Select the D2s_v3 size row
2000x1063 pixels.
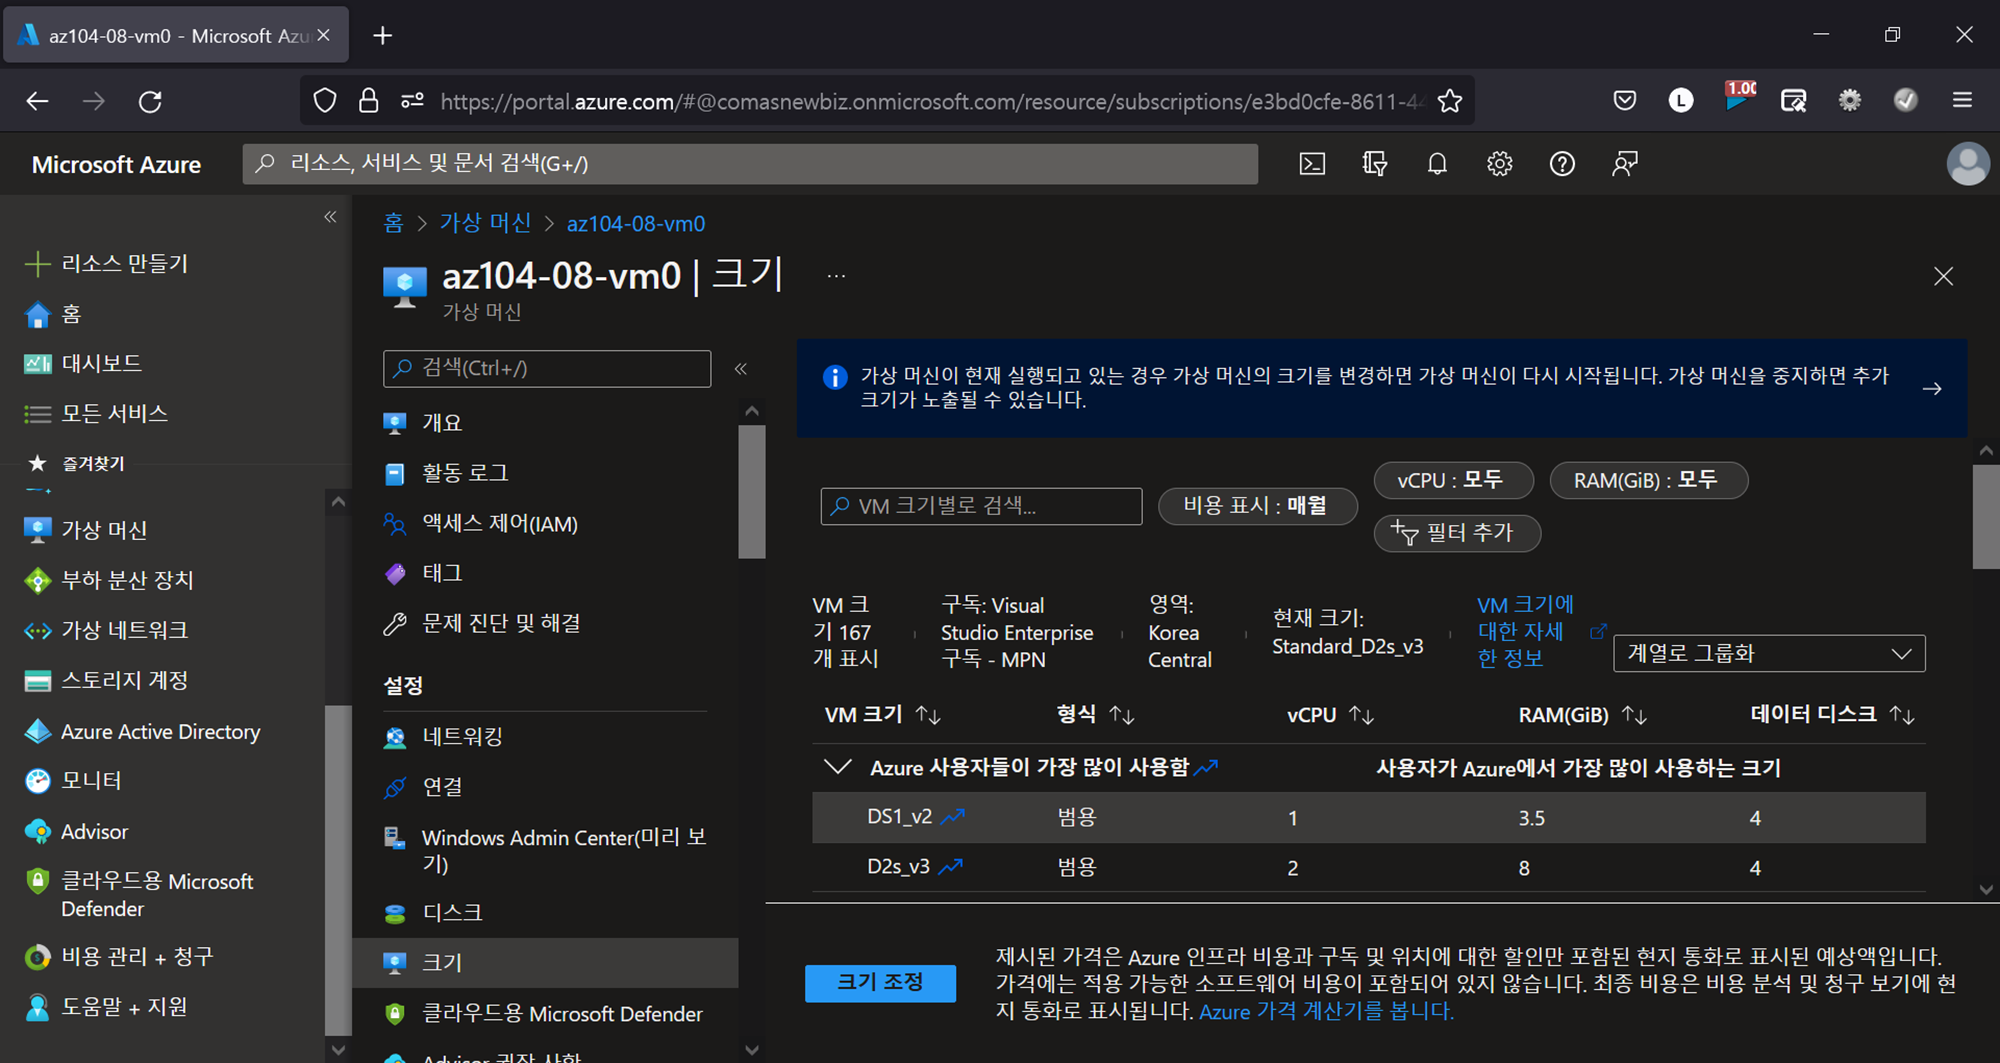pyautogui.click(x=1368, y=868)
